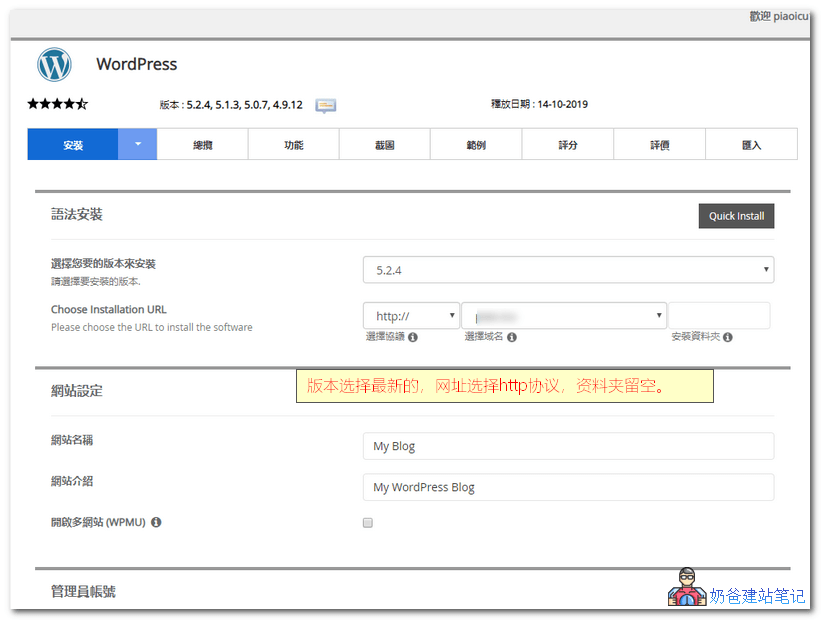This screenshot has width=821, height=620.
Task: Open the version selection dropdown showing 5.2.4
Action: [x=568, y=269]
